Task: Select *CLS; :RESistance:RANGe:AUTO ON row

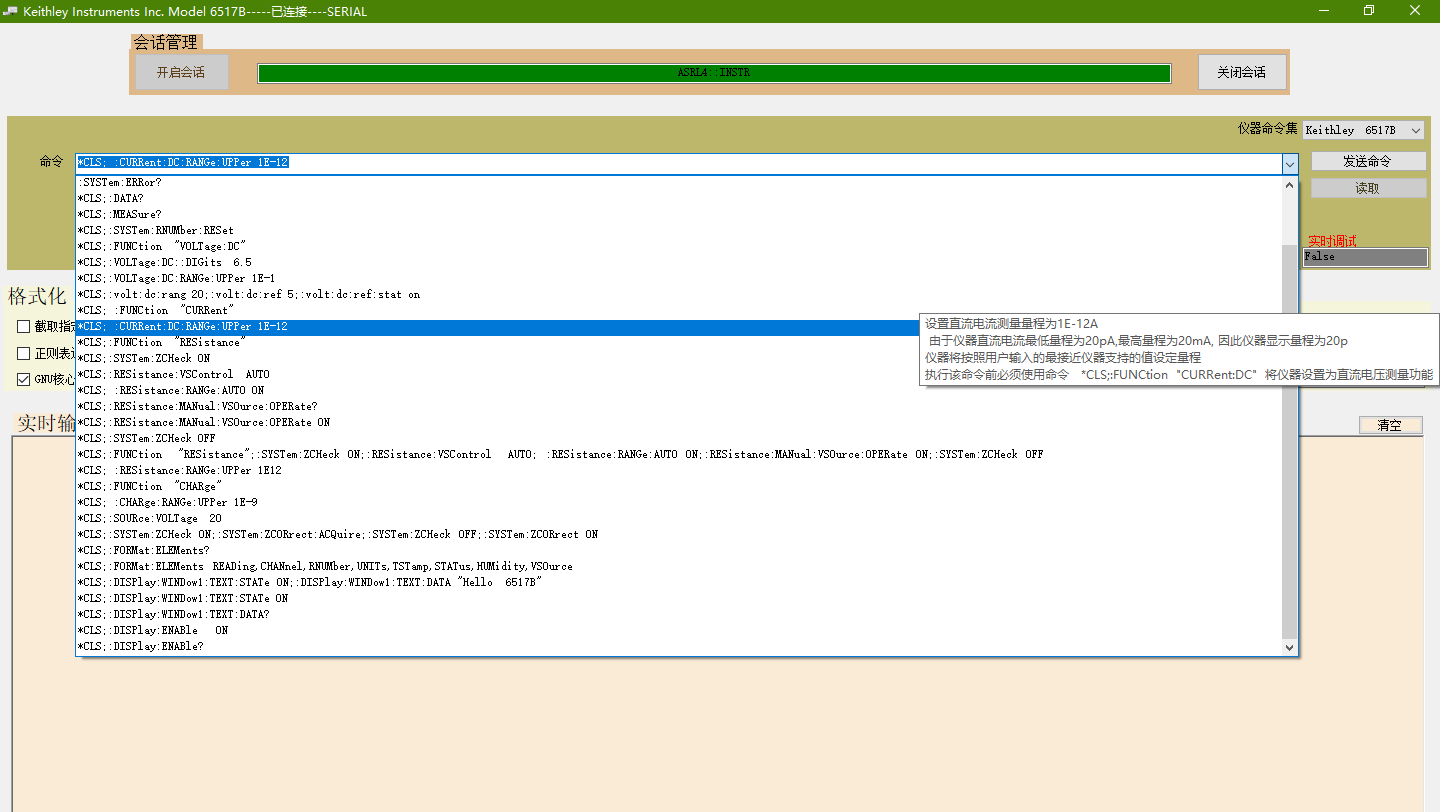Action: pos(679,390)
